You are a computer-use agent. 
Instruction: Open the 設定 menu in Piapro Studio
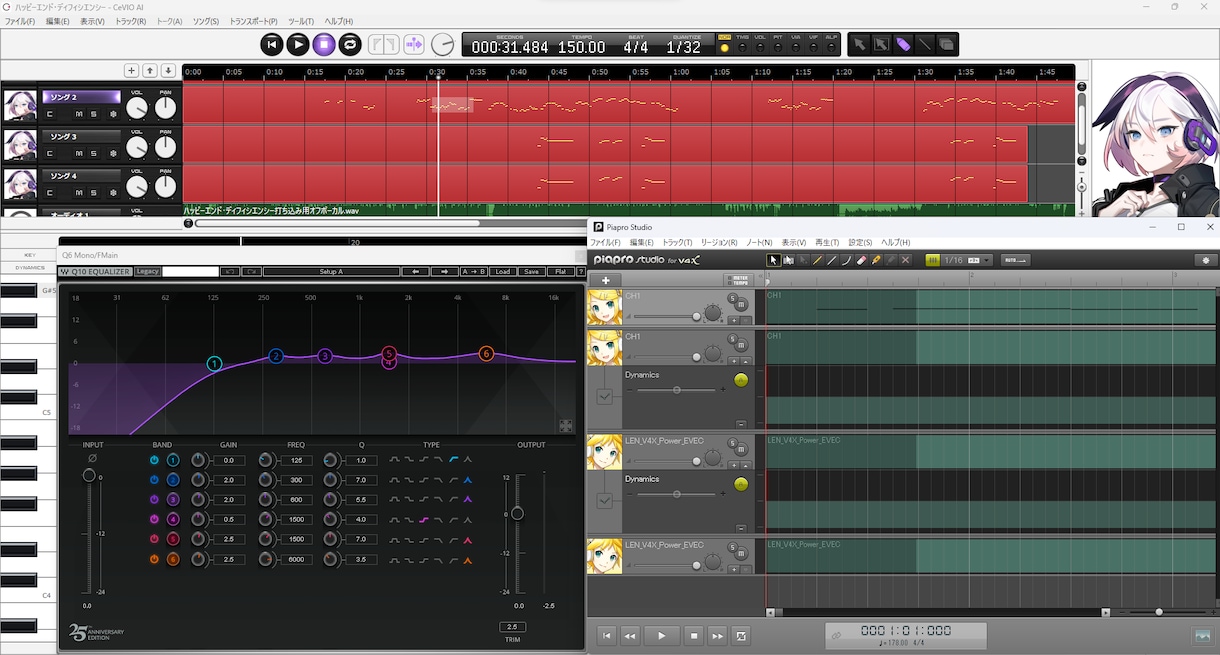pyautogui.click(x=860, y=243)
